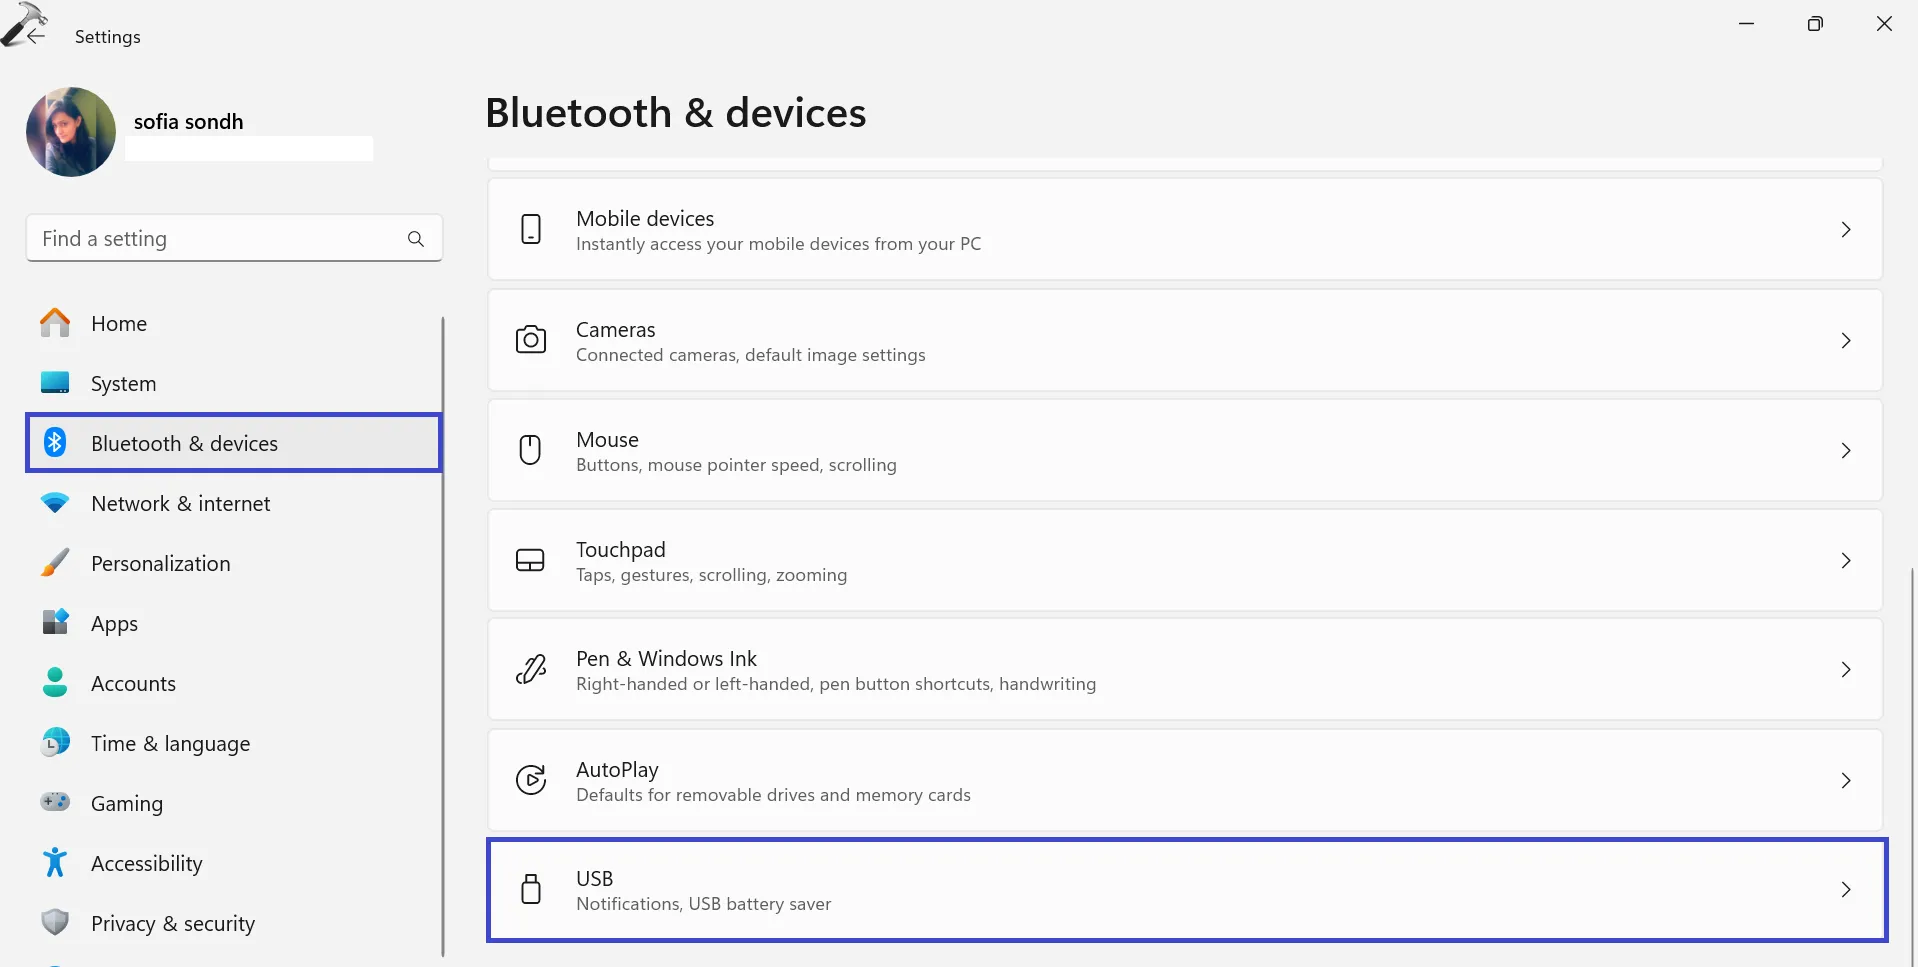Click the USB drive icon
Image resolution: width=1918 pixels, height=967 pixels.
pos(530,889)
